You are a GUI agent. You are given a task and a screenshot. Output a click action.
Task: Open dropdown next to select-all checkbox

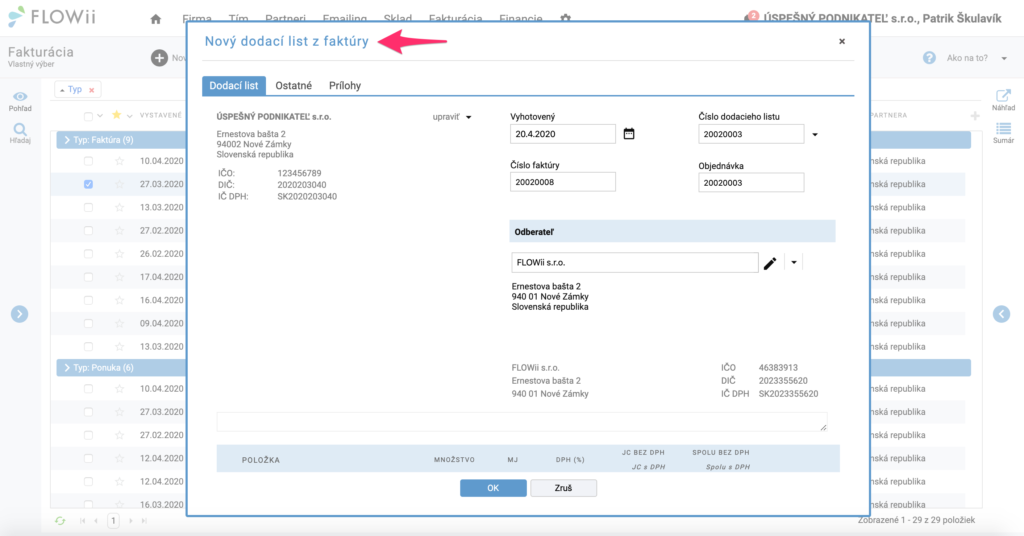100,116
